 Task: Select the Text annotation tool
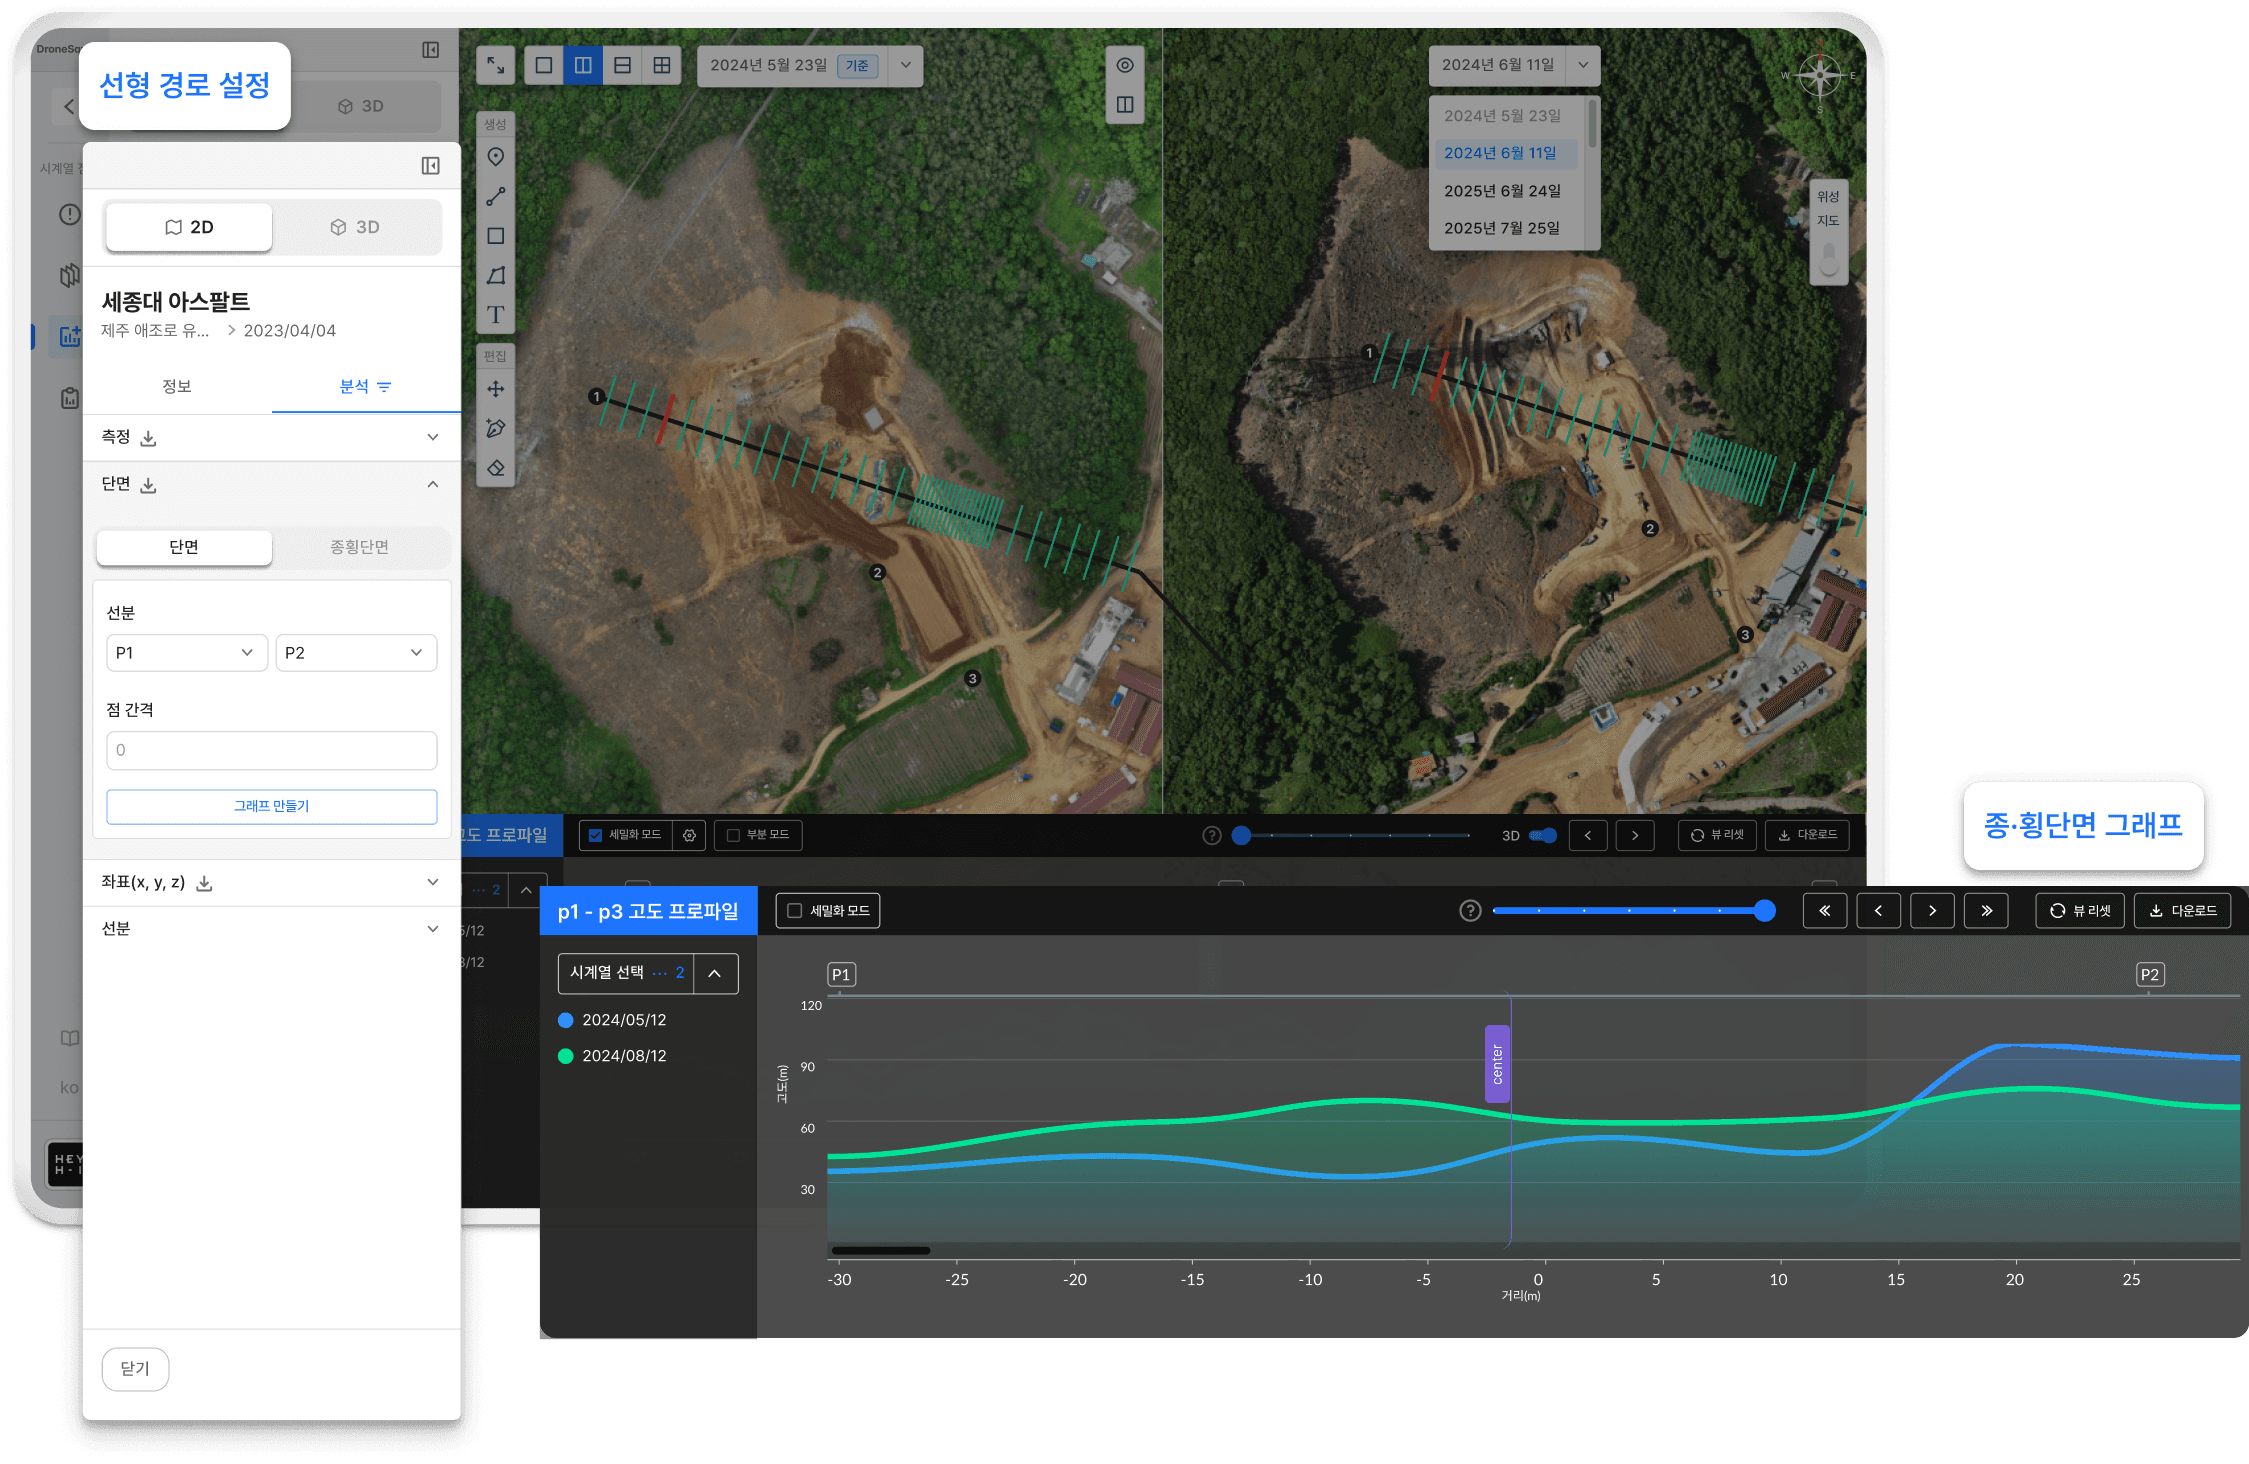[x=495, y=315]
